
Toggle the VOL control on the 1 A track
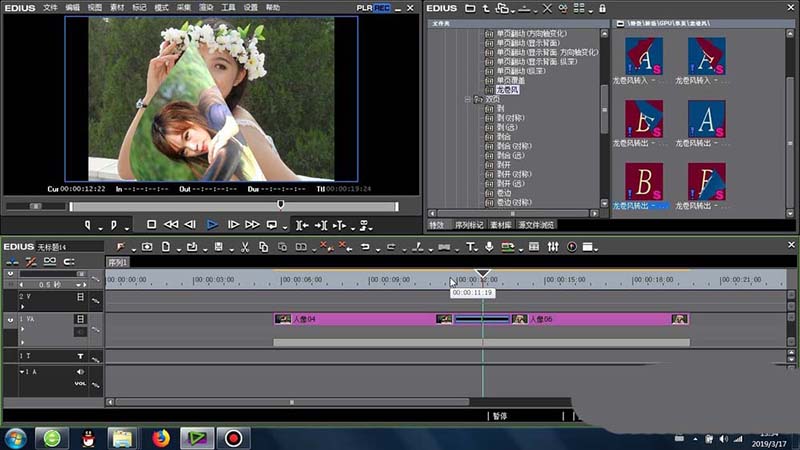click(80, 384)
